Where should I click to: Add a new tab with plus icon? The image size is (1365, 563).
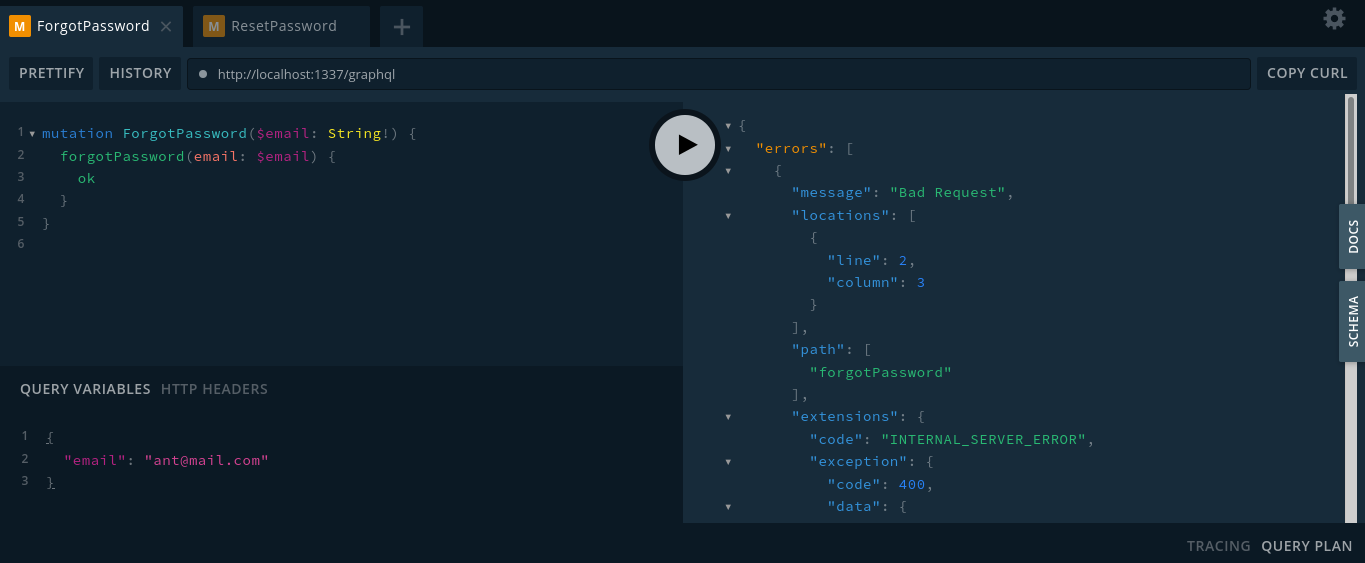[402, 27]
